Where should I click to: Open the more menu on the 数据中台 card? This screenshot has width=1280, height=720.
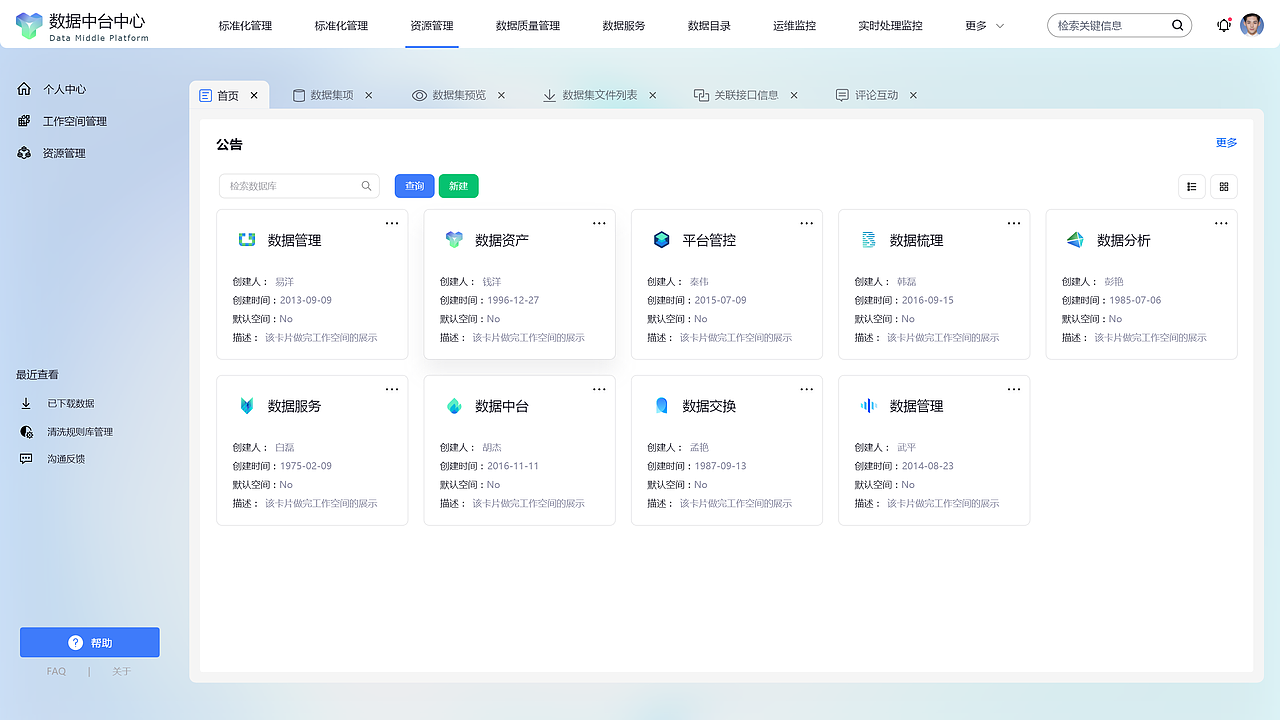coord(599,389)
